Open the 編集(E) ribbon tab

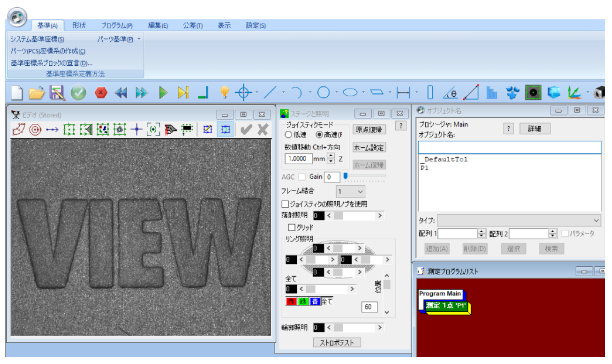pos(158,25)
